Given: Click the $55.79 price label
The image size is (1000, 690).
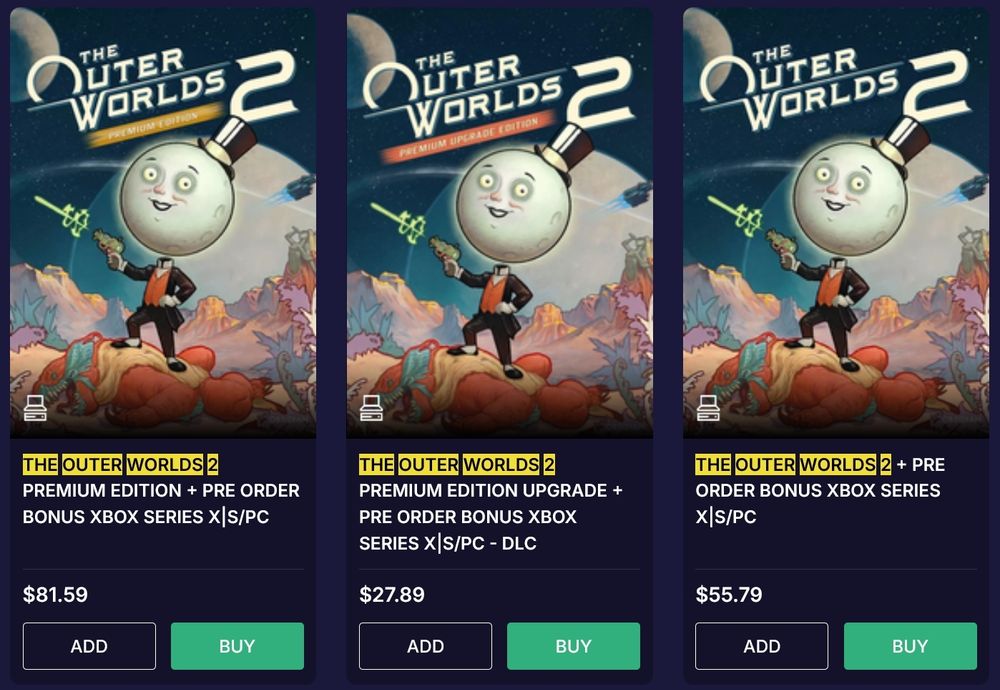Looking at the screenshot, I should pos(729,594).
